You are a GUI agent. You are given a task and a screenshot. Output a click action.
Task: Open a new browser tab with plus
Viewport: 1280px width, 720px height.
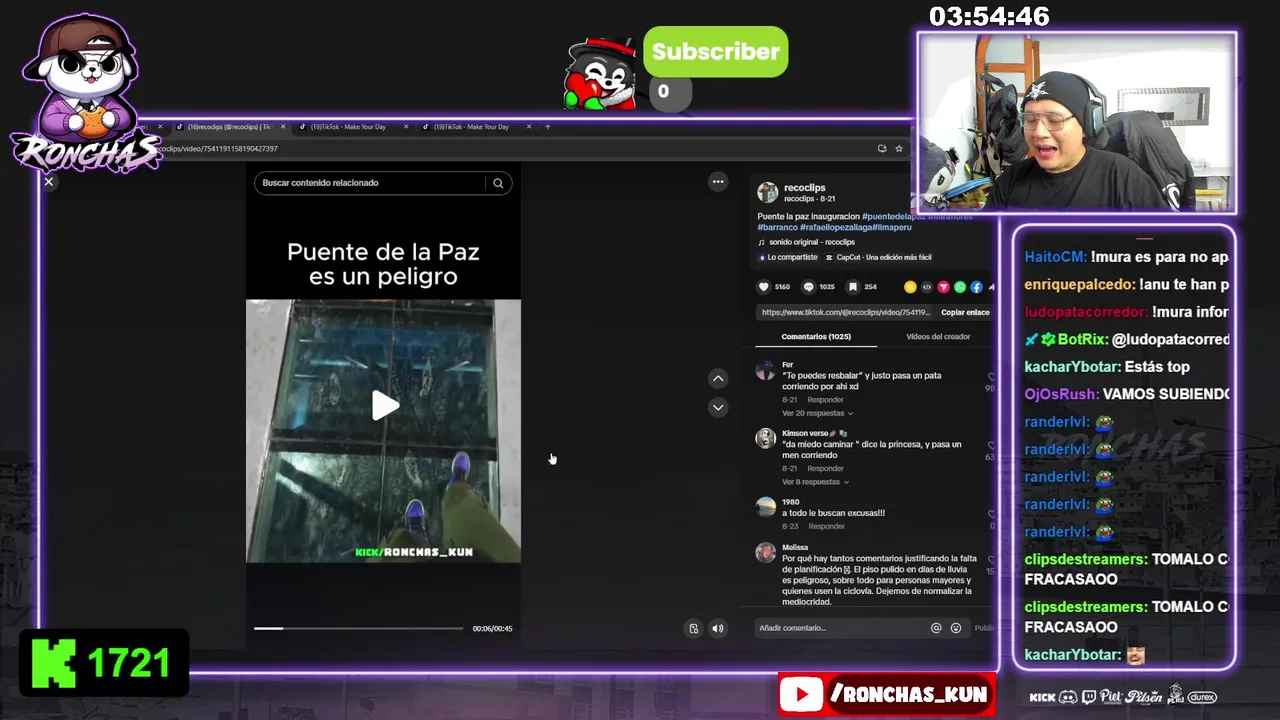pos(547,127)
